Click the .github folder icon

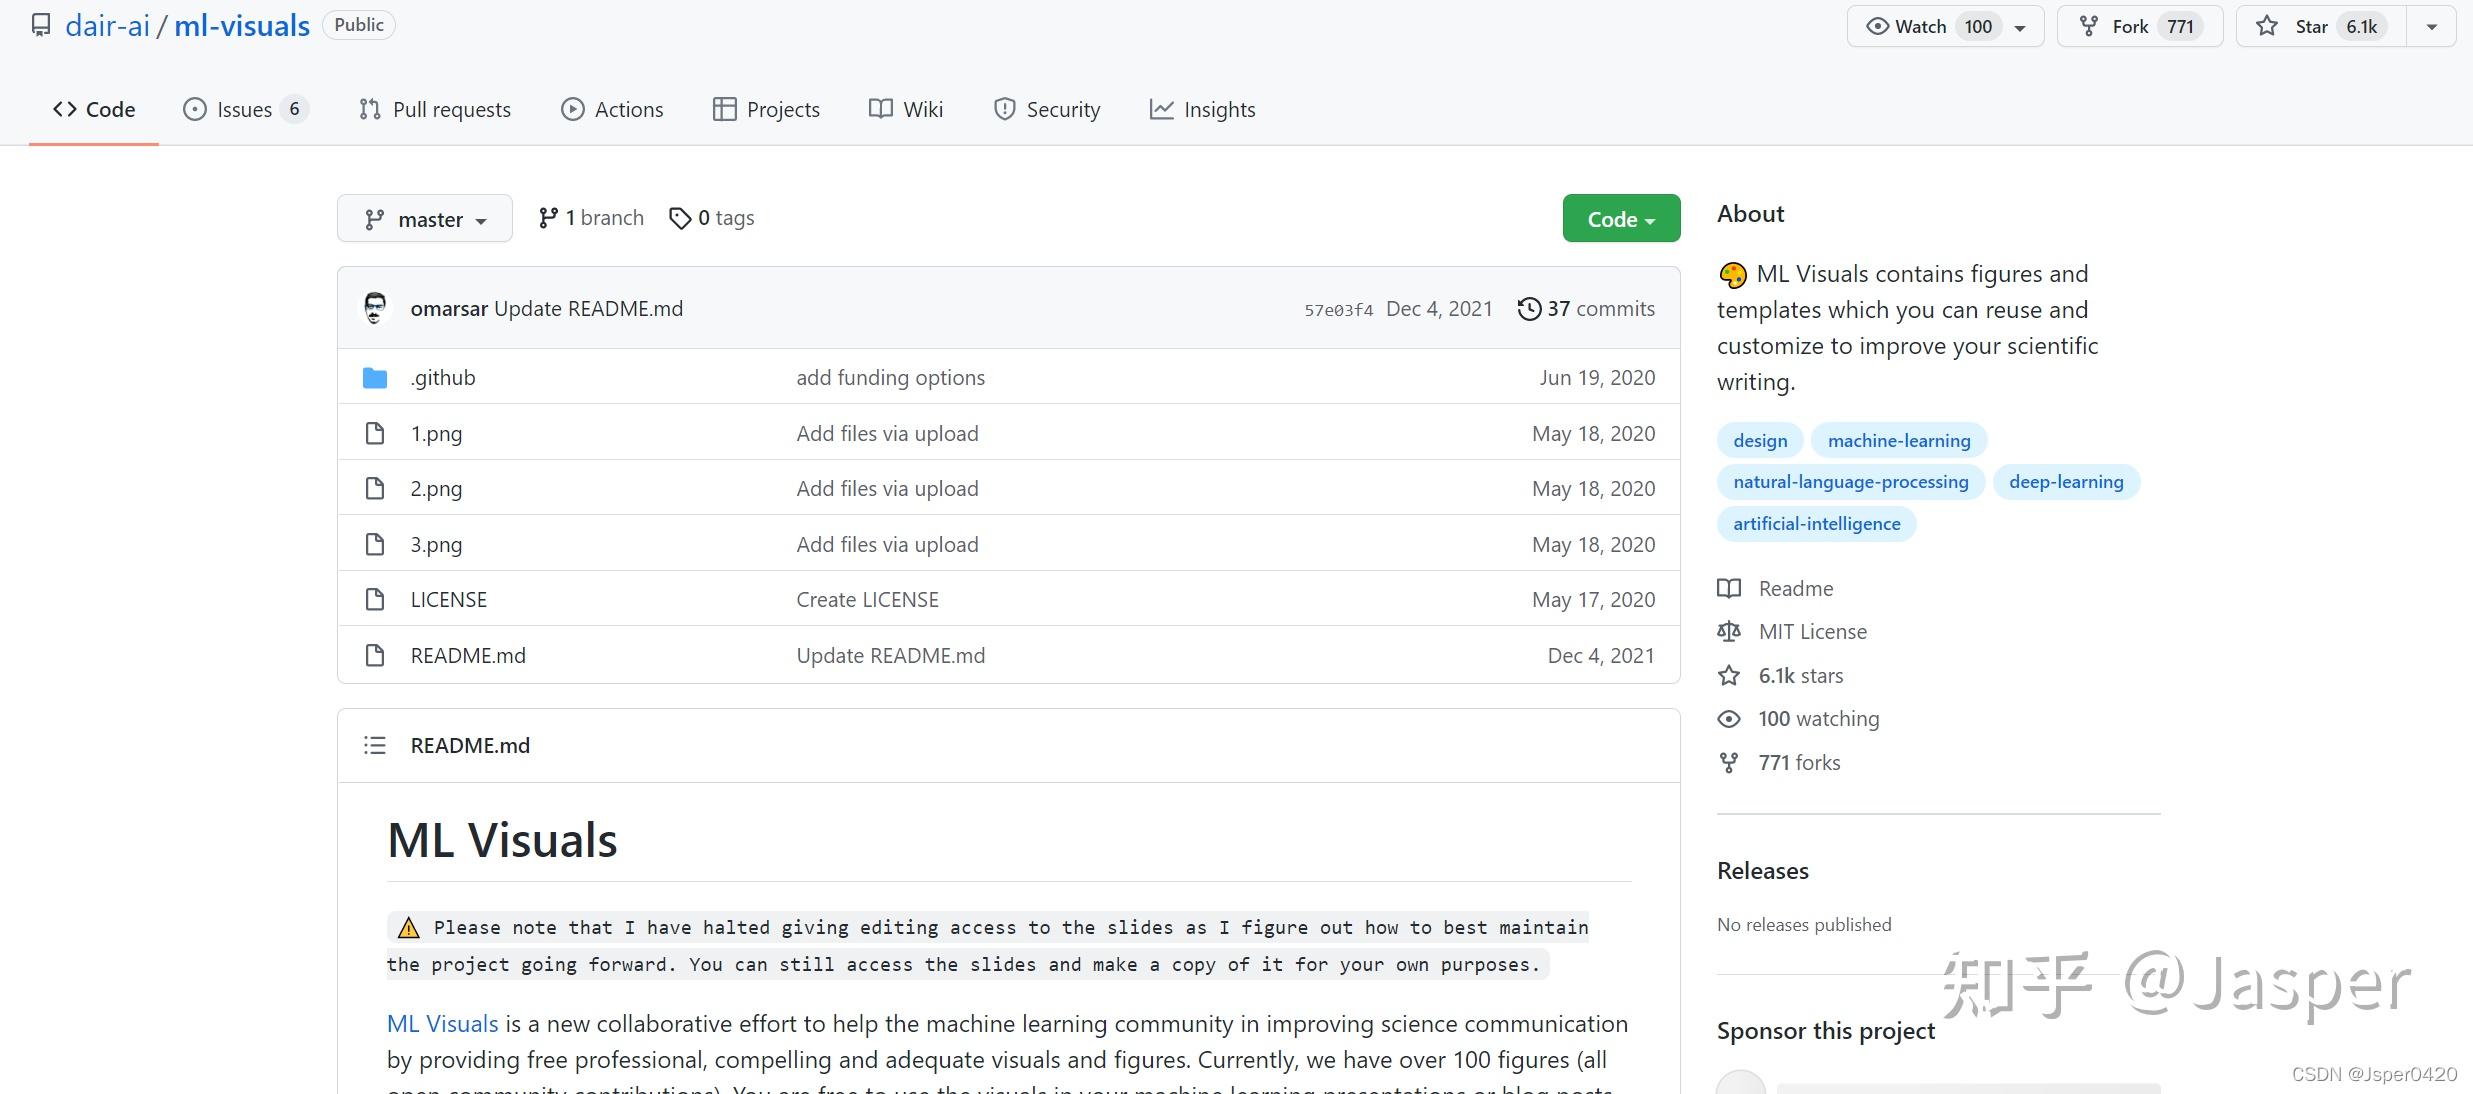tap(375, 378)
